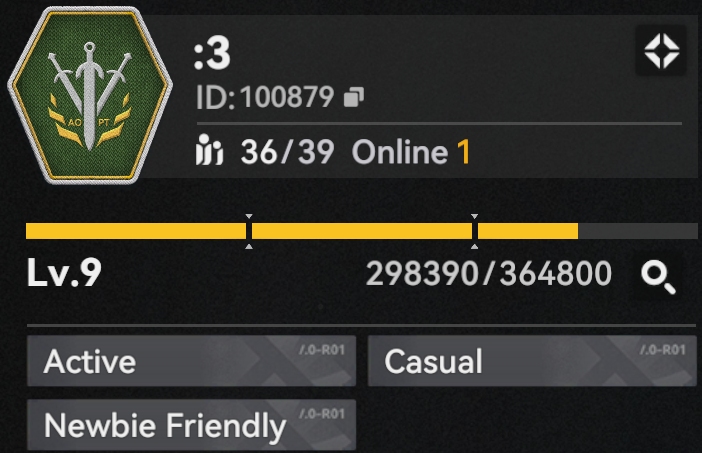The image size is (702, 453).
Task: Click the green hexagonal guild emblem
Action: click(90, 95)
